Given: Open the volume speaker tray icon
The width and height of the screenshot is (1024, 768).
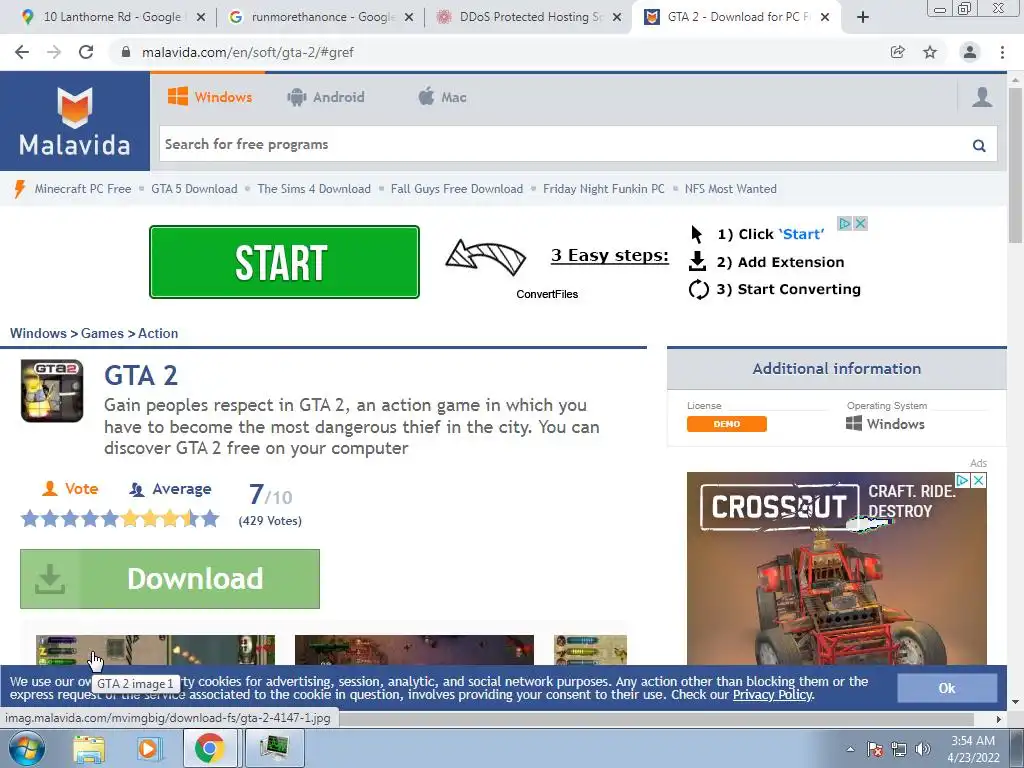Looking at the screenshot, I should (x=923, y=749).
